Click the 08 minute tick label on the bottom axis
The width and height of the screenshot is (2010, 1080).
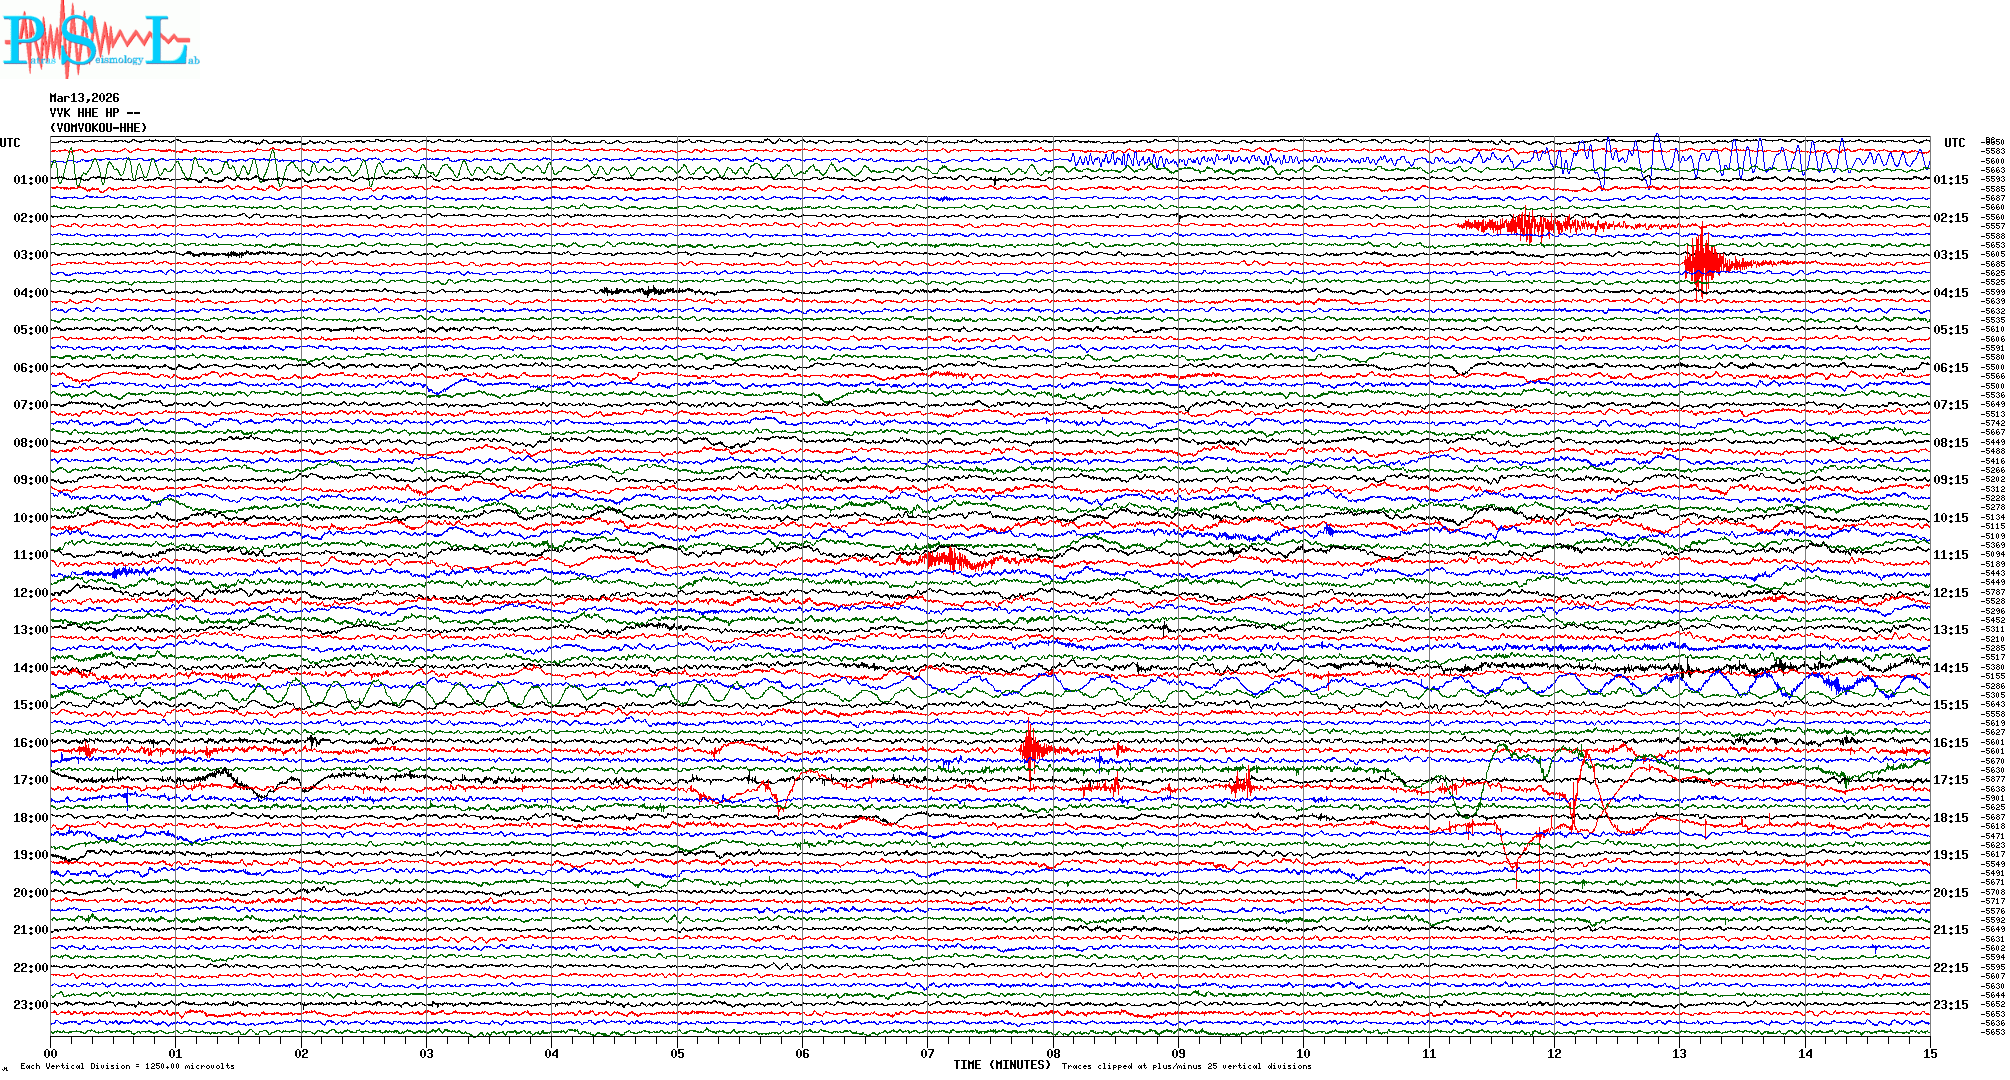tap(1053, 1054)
